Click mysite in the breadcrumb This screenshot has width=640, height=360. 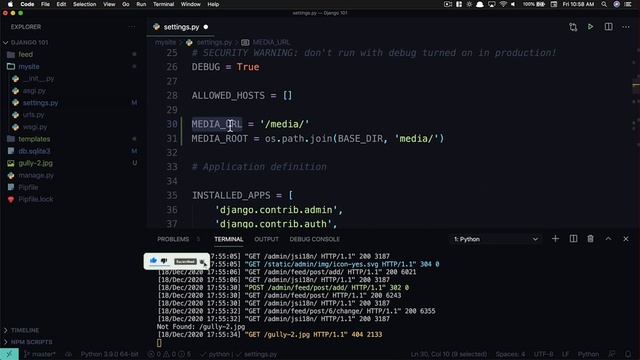pos(165,42)
